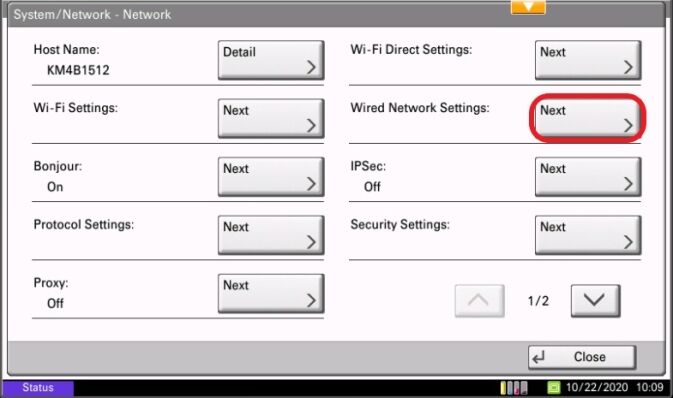Tap the date and time display

click(615, 388)
